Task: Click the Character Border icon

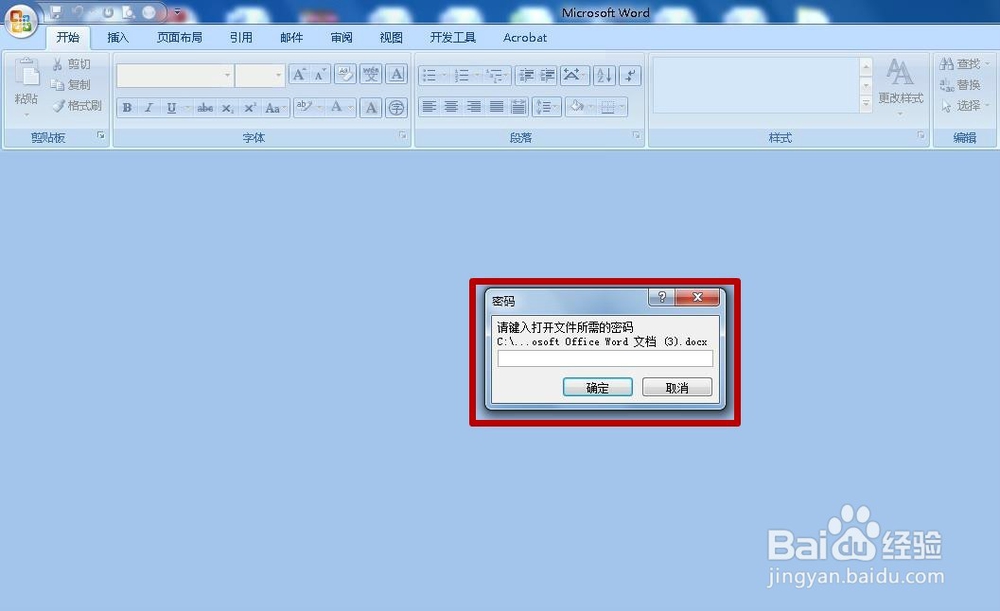Action: (396, 75)
